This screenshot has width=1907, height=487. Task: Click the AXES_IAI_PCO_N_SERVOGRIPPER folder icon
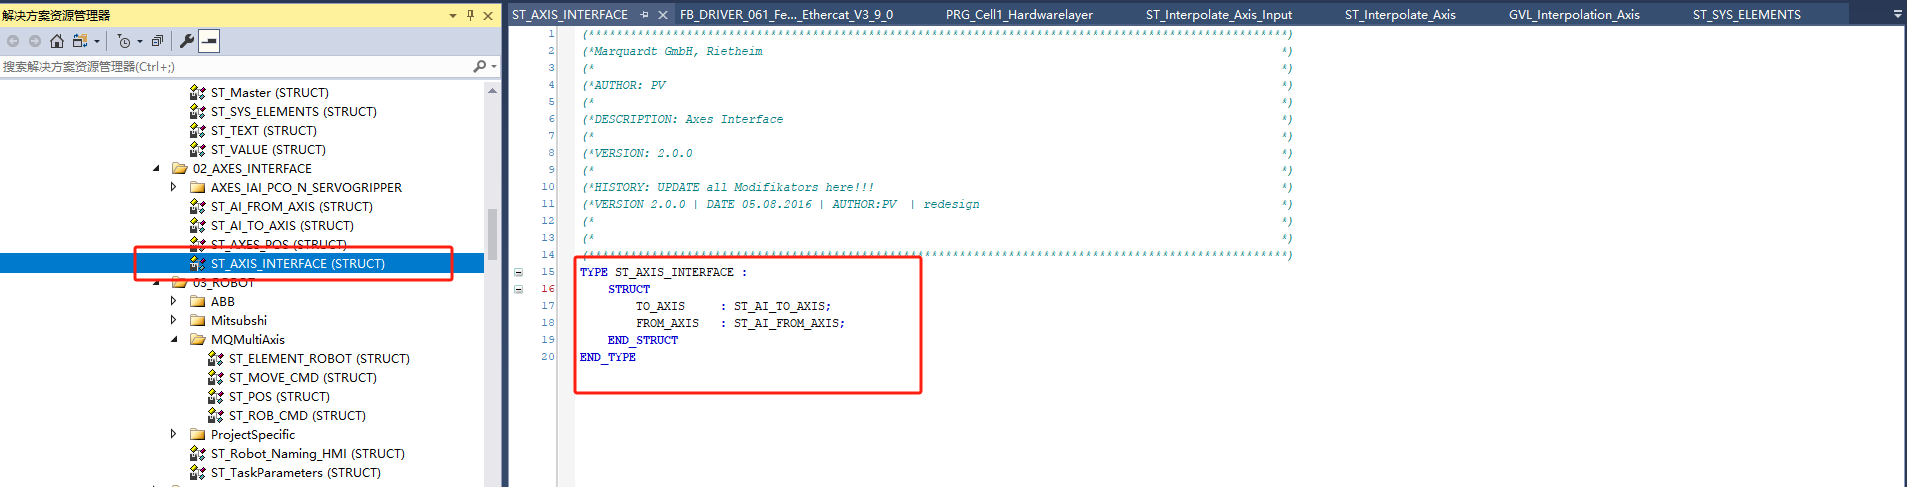[198, 187]
